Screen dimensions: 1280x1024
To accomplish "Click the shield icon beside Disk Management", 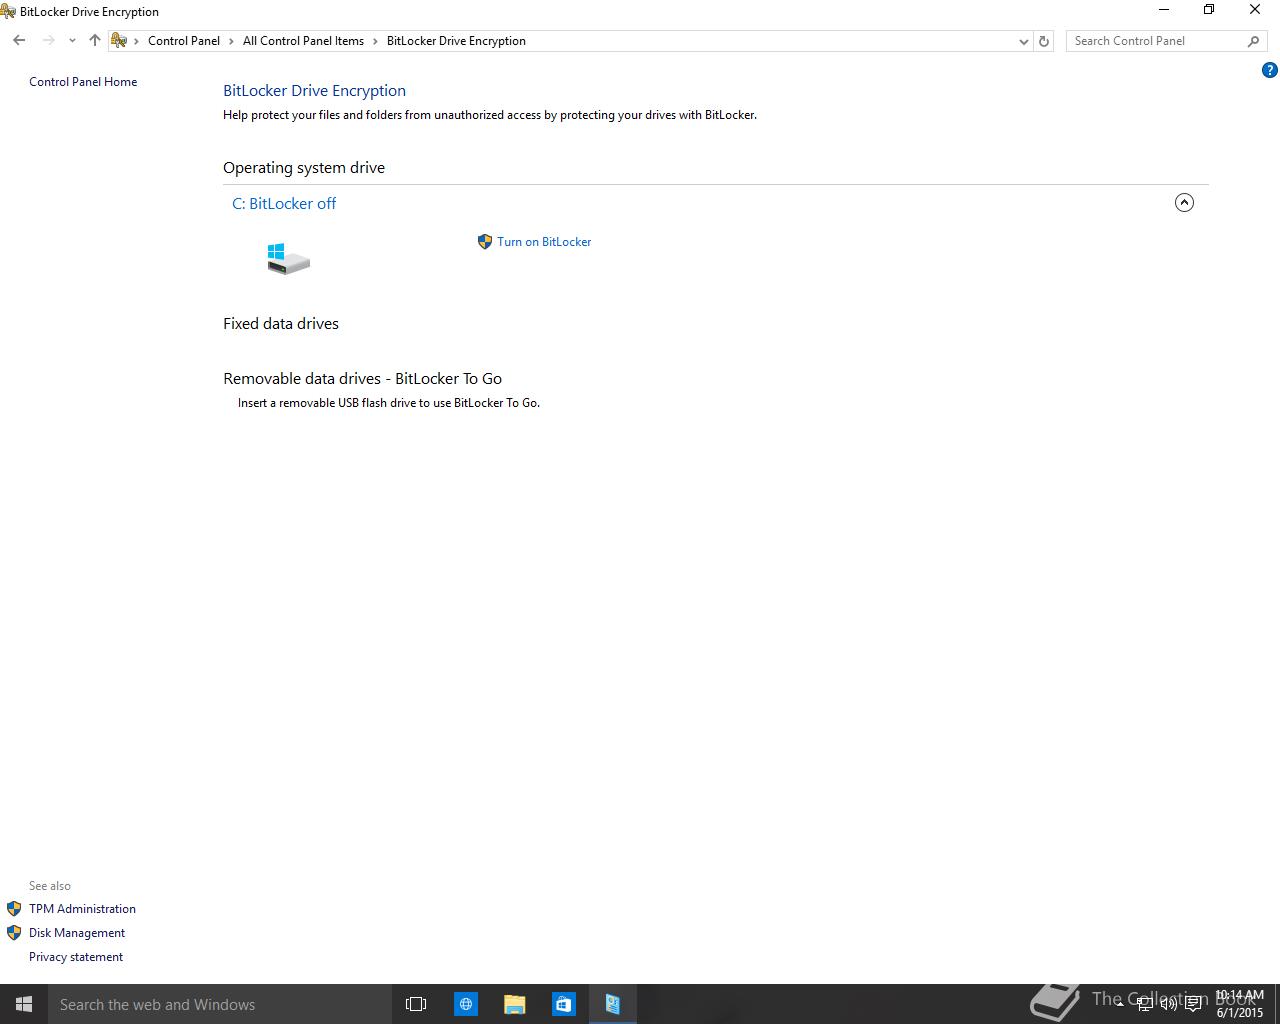I will coord(14,933).
